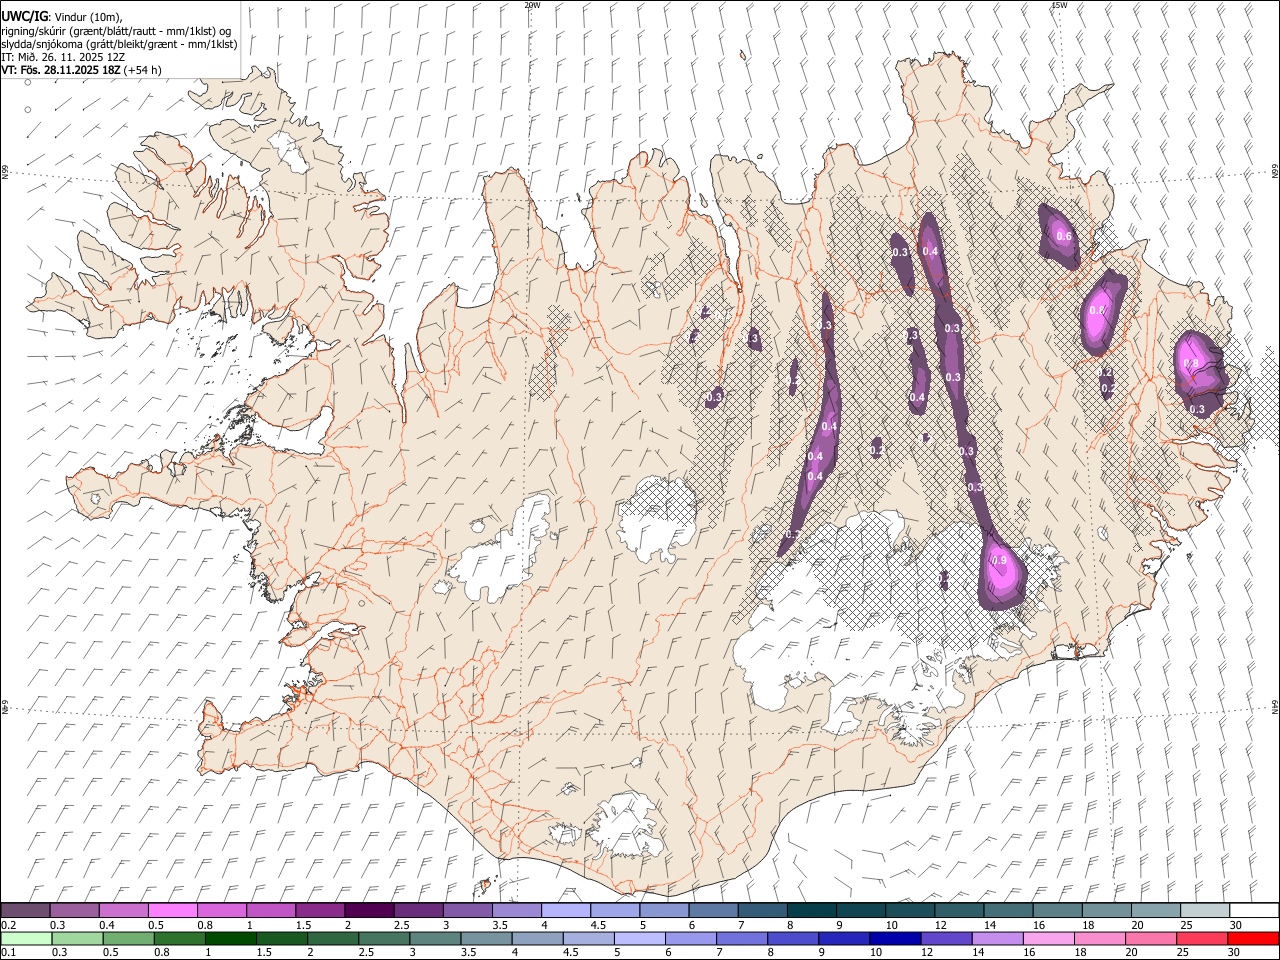Click the 'UWC/IG' title text
Image resolution: width=1280 pixels, height=960 pixels.
tap(24, 17)
